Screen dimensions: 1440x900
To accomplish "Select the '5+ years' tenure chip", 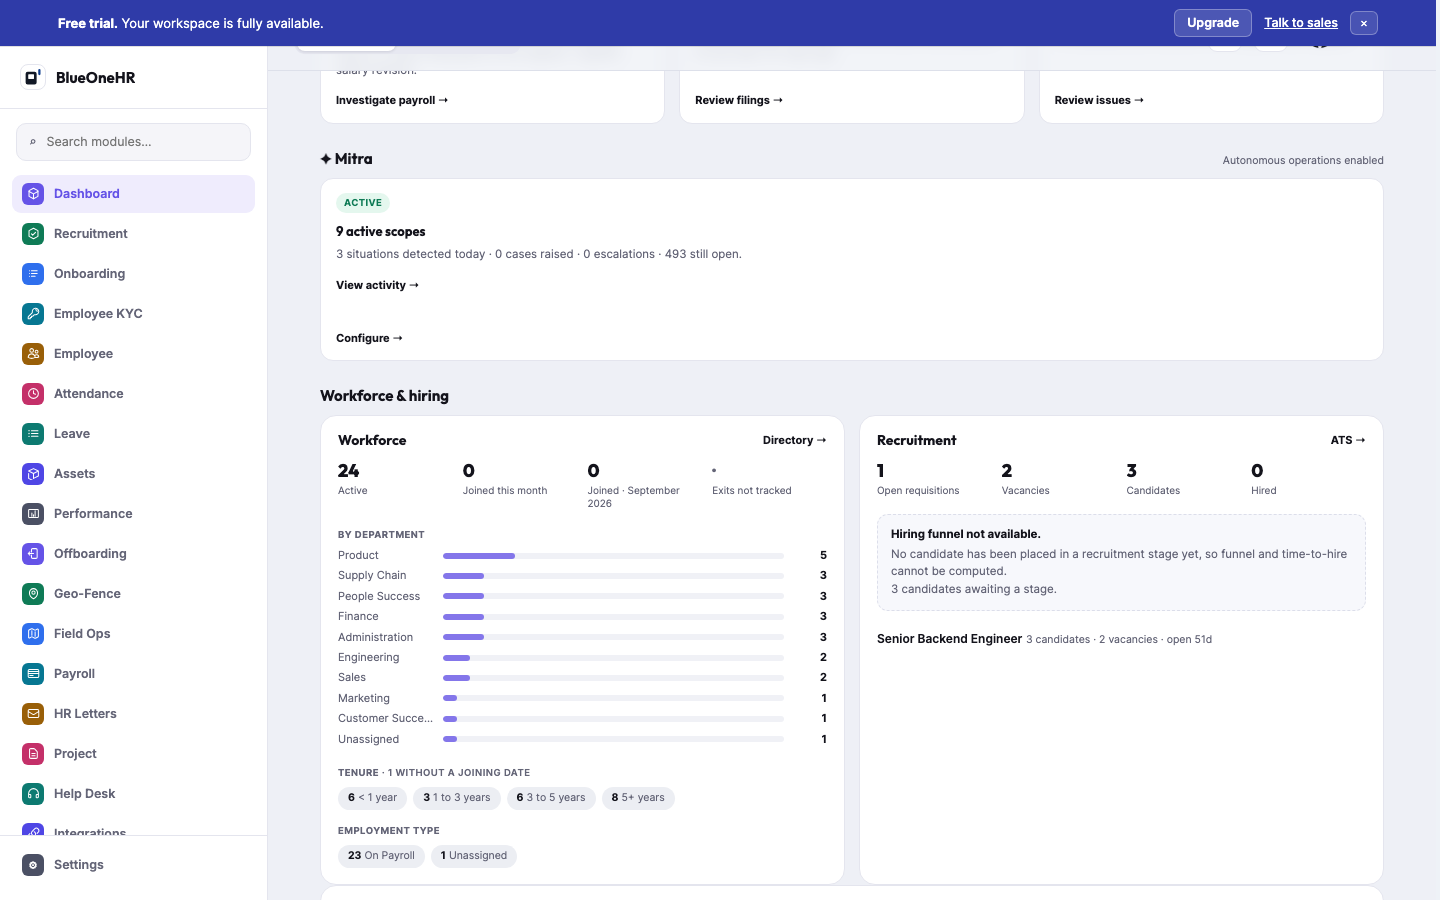I will click(x=638, y=798).
